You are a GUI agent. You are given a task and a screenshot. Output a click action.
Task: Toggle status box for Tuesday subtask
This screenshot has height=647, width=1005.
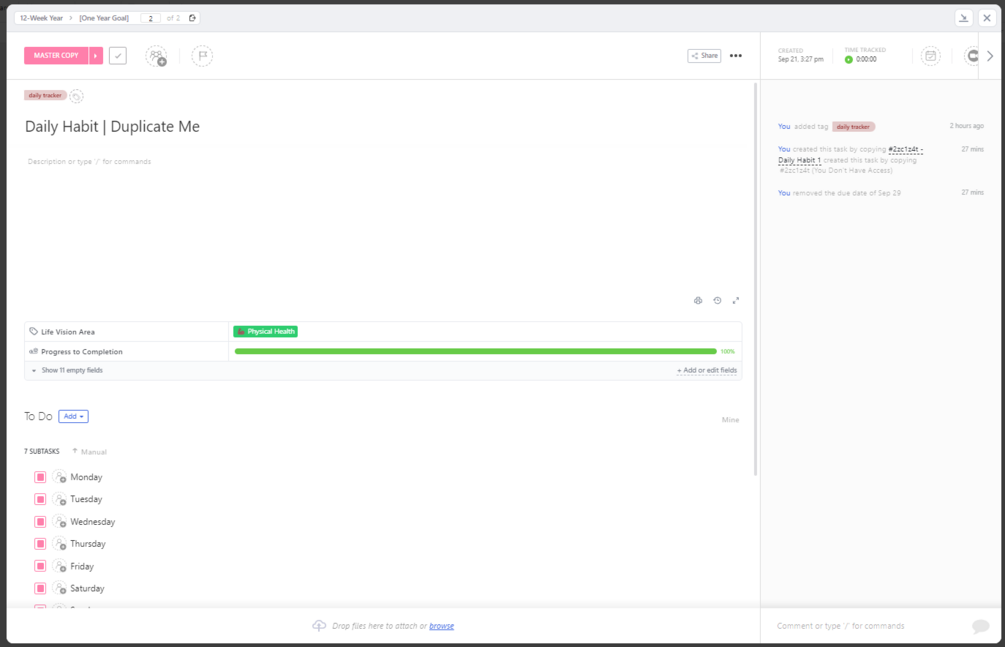point(40,500)
